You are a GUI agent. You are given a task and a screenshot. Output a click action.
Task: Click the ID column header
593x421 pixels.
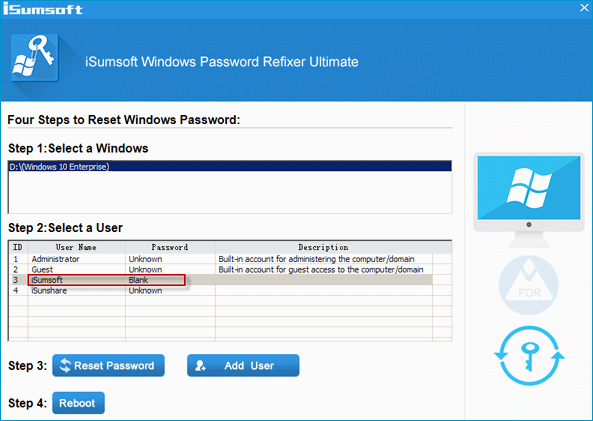[18, 247]
